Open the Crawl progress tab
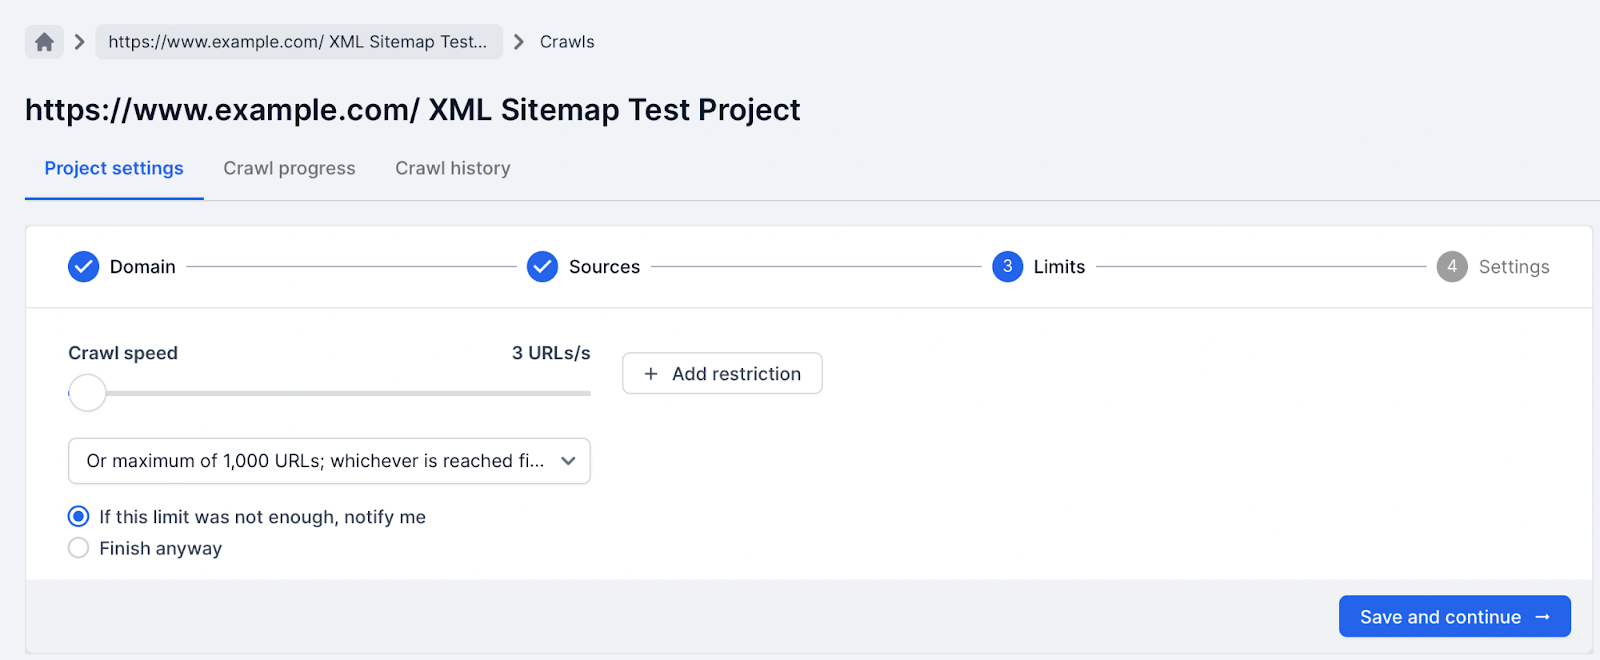This screenshot has width=1600, height=660. pyautogui.click(x=289, y=168)
